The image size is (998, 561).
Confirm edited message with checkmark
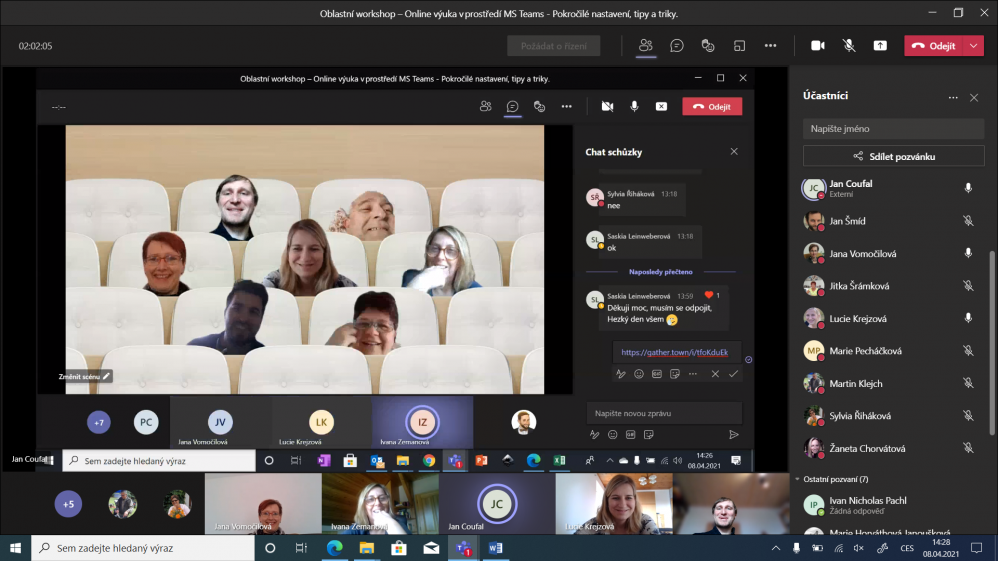[x=733, y=374]
